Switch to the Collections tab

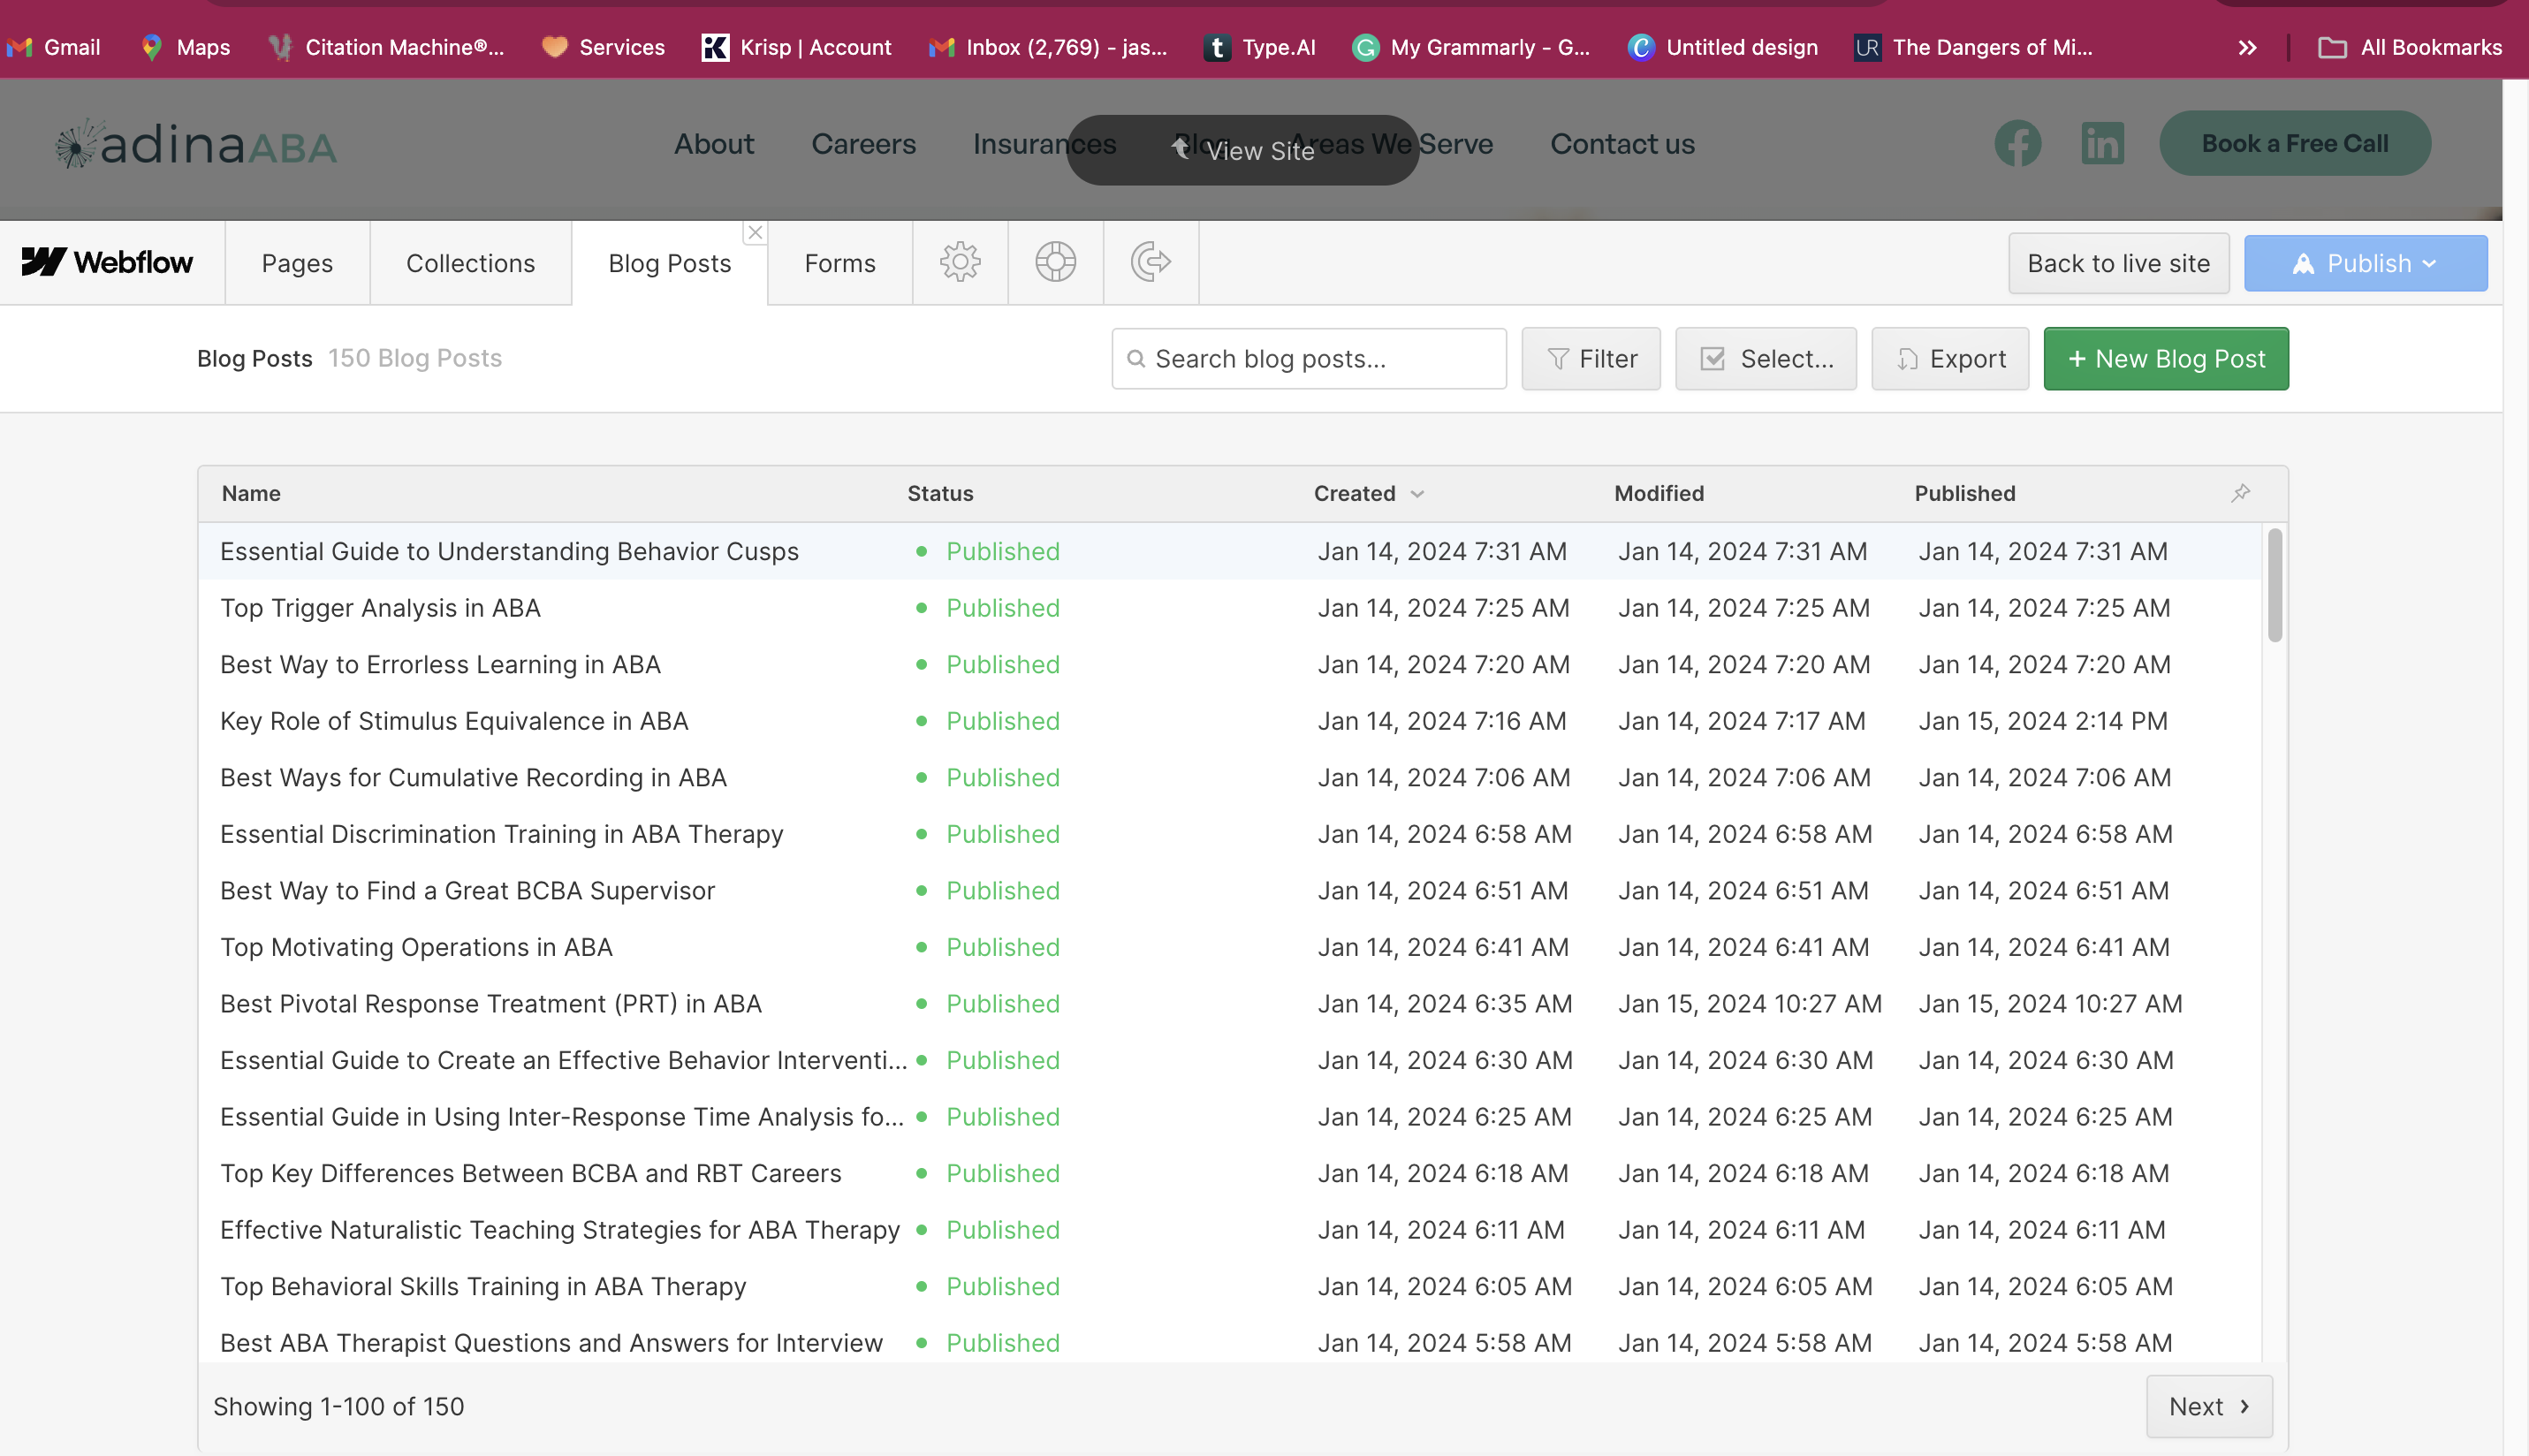(470, 263)
